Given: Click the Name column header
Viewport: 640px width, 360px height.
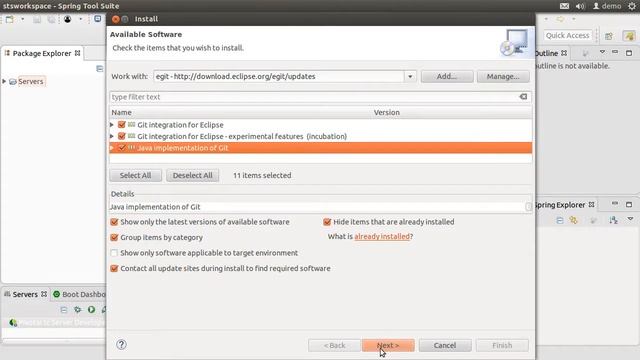Looking at the screenshot, I should tap(240, 112).
